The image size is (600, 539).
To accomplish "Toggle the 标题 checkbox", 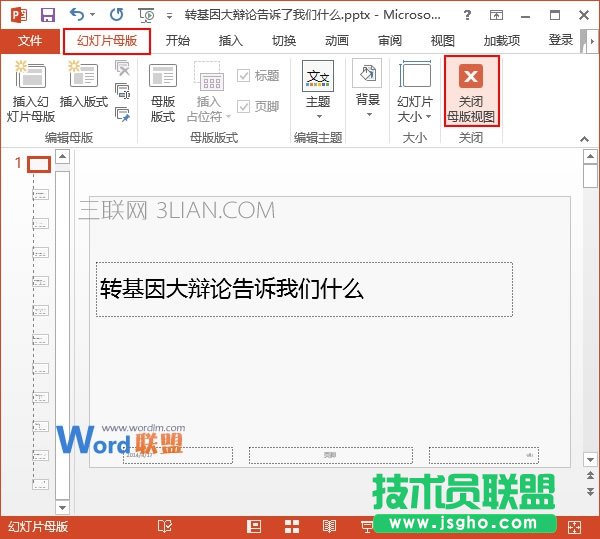I will pyautogui.click(x=258, y=75).
